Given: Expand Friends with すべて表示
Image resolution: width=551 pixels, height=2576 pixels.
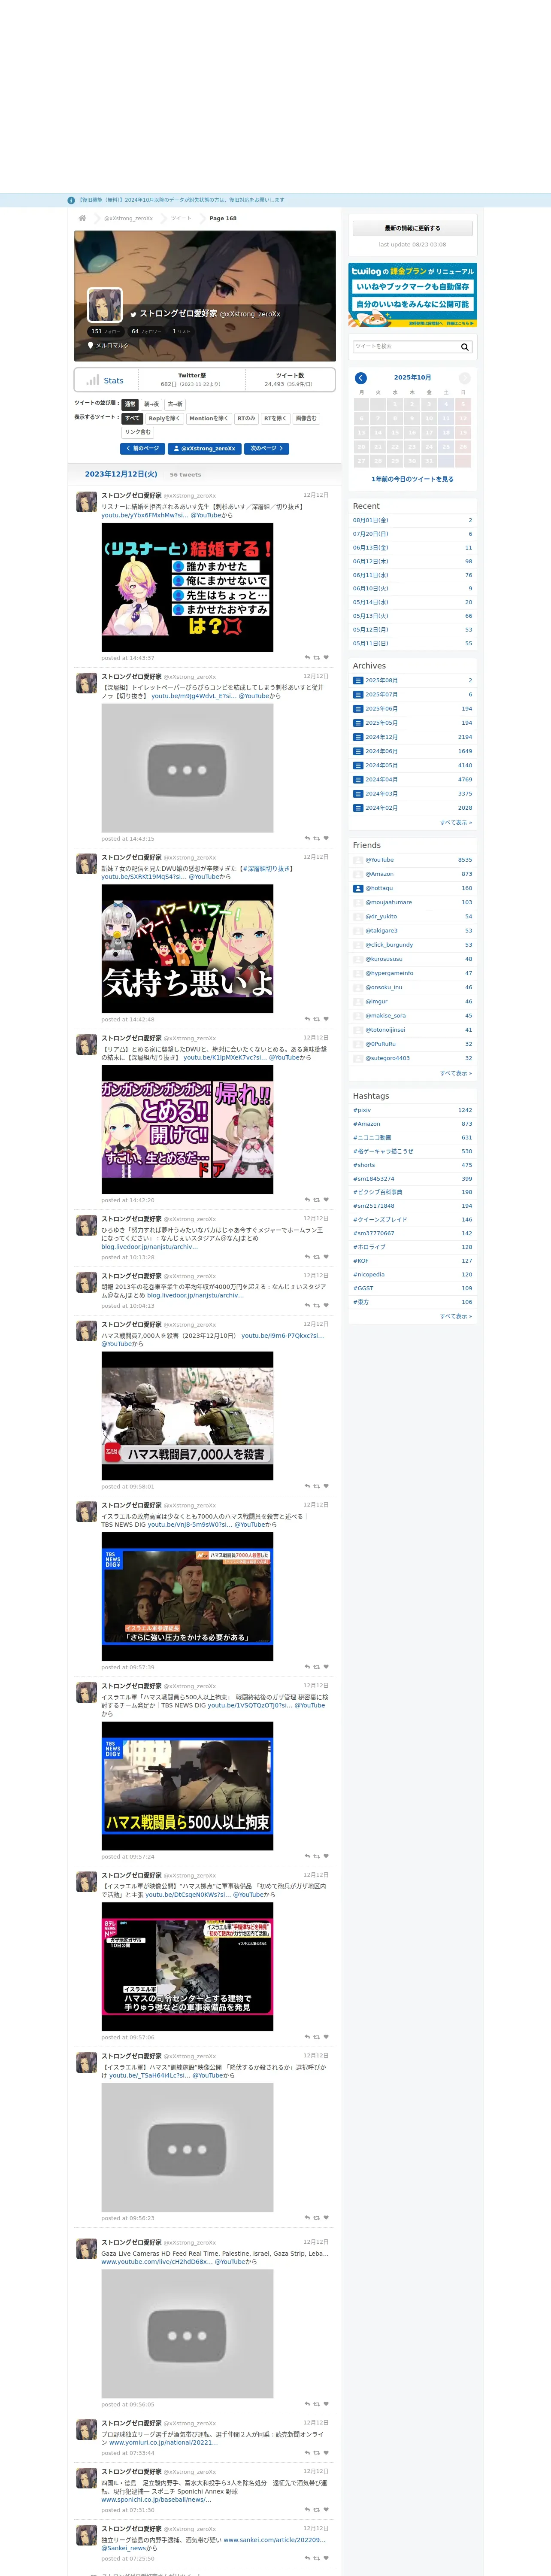Looking at the screenshot, I should [456, 1073].
